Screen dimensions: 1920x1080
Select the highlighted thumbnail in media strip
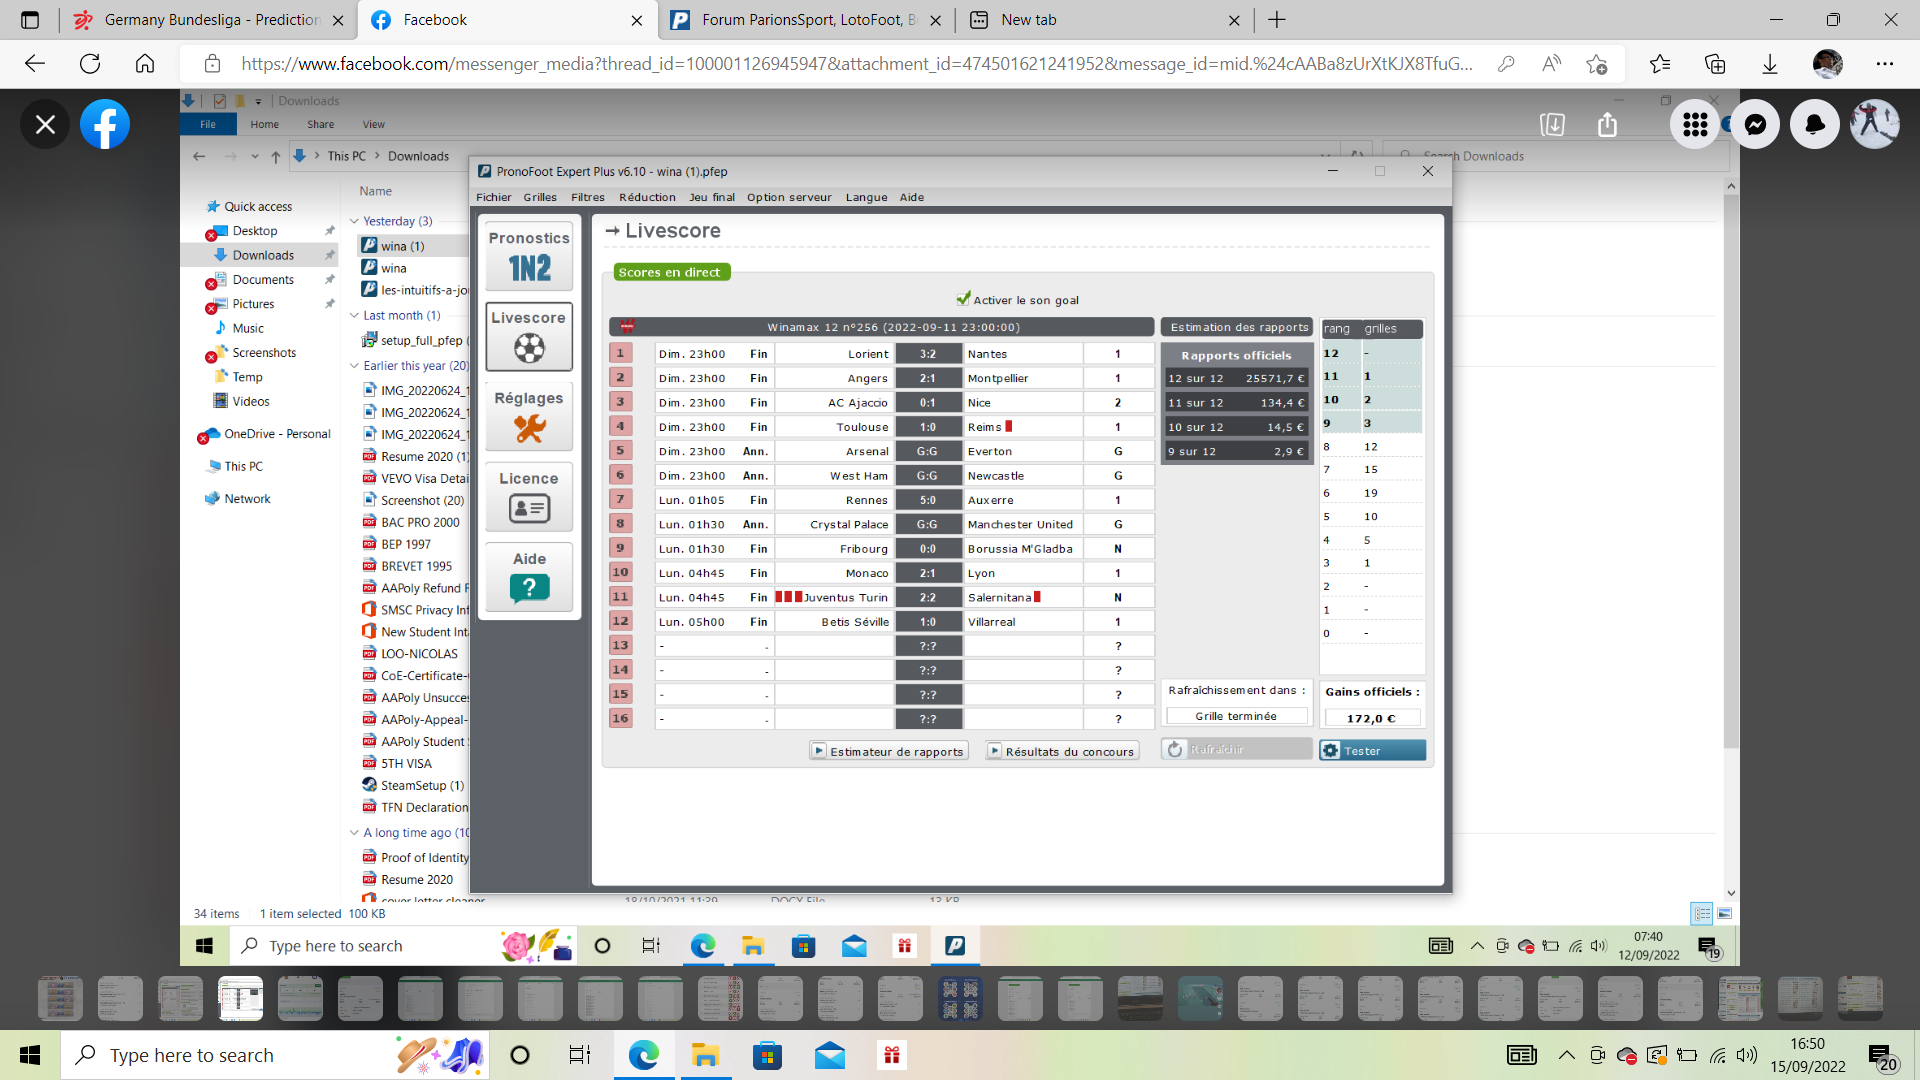tap(240, 997)
